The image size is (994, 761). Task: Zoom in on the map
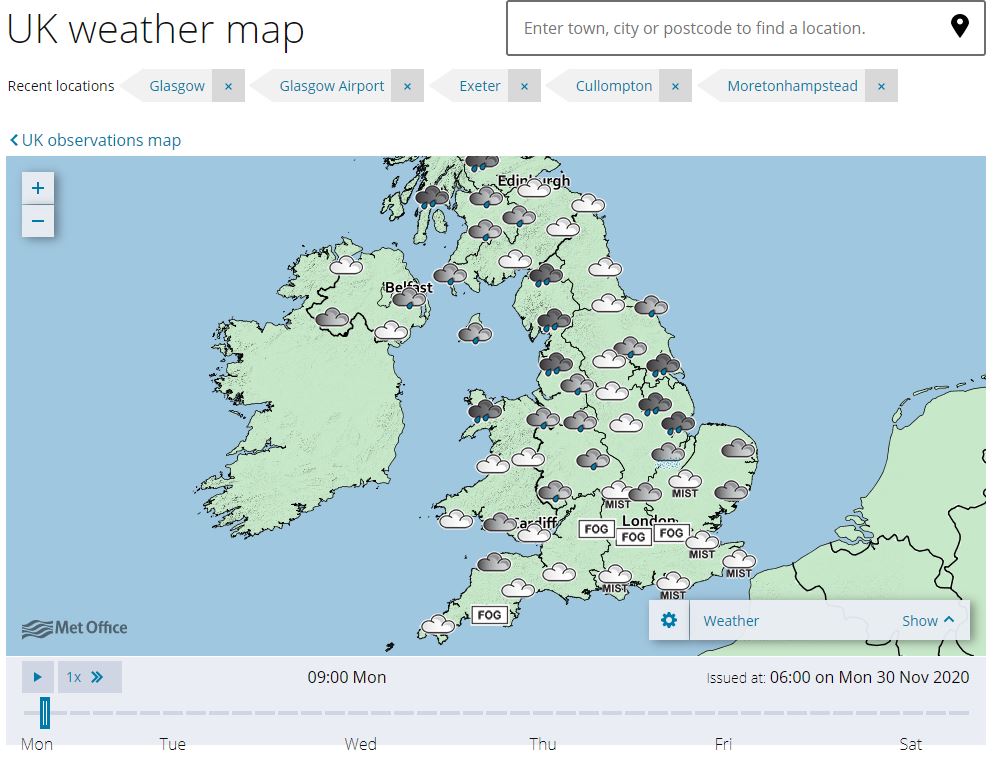pos(37,187)
